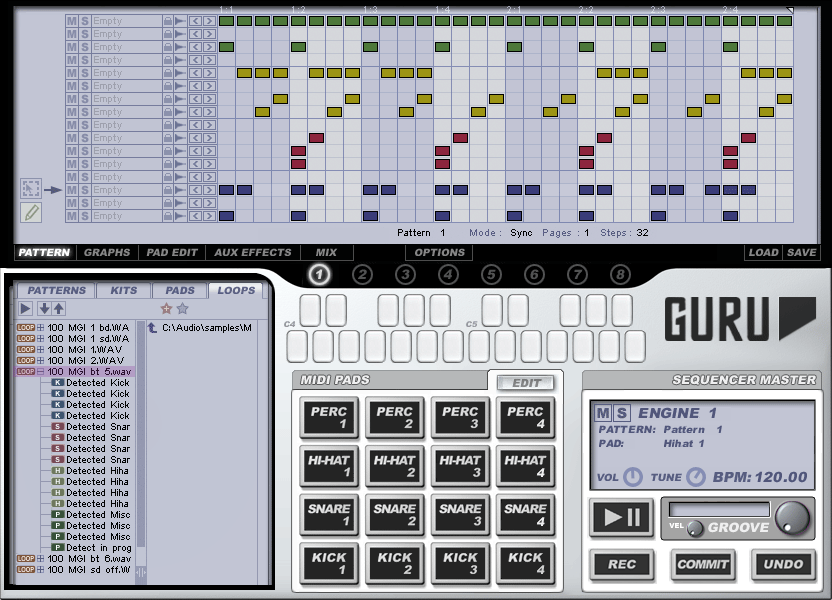832x600 pixels.
Task: Solo Engine 1 in Sequencer Master
Action: (622, 413)
